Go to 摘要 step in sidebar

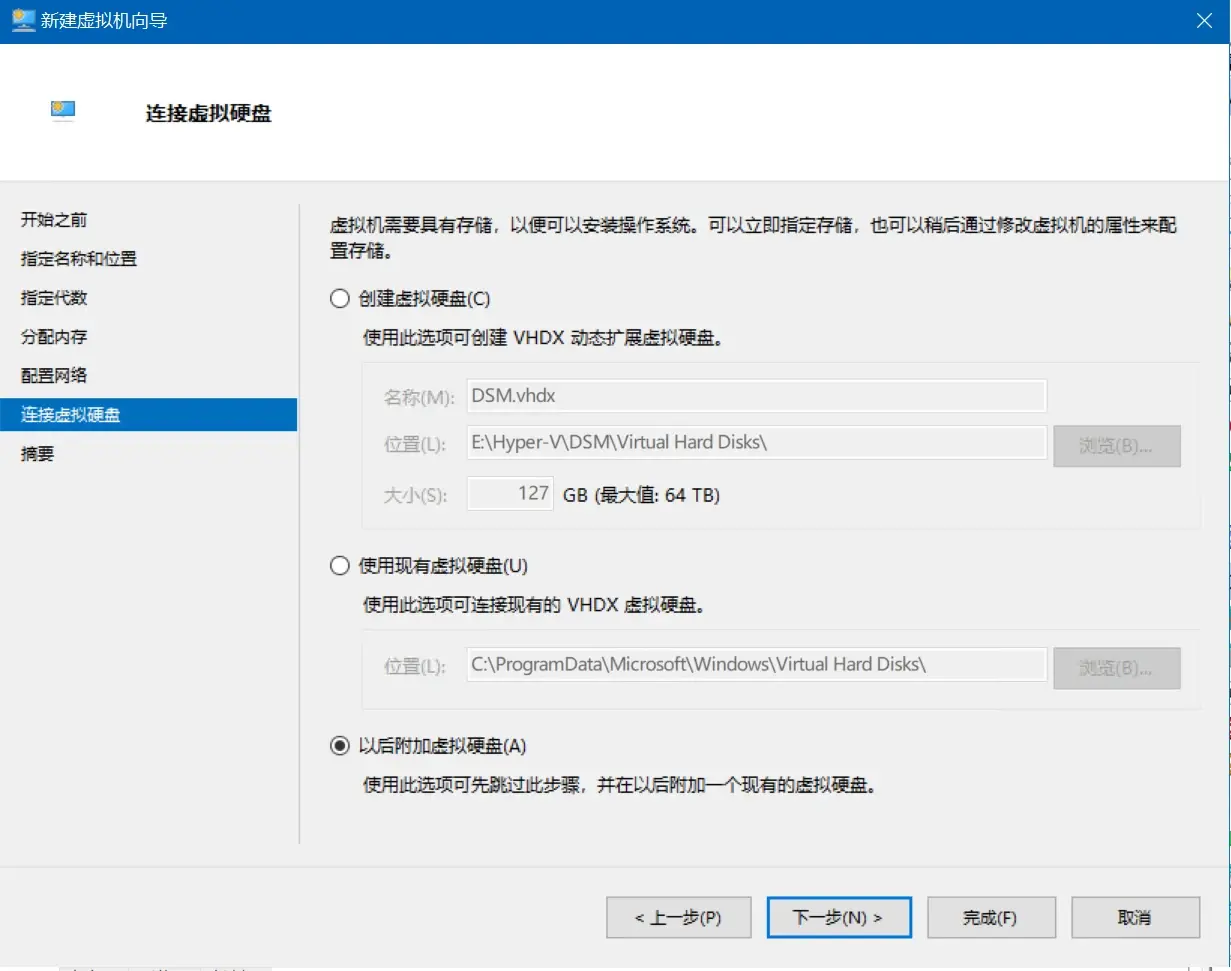(38, 454)
